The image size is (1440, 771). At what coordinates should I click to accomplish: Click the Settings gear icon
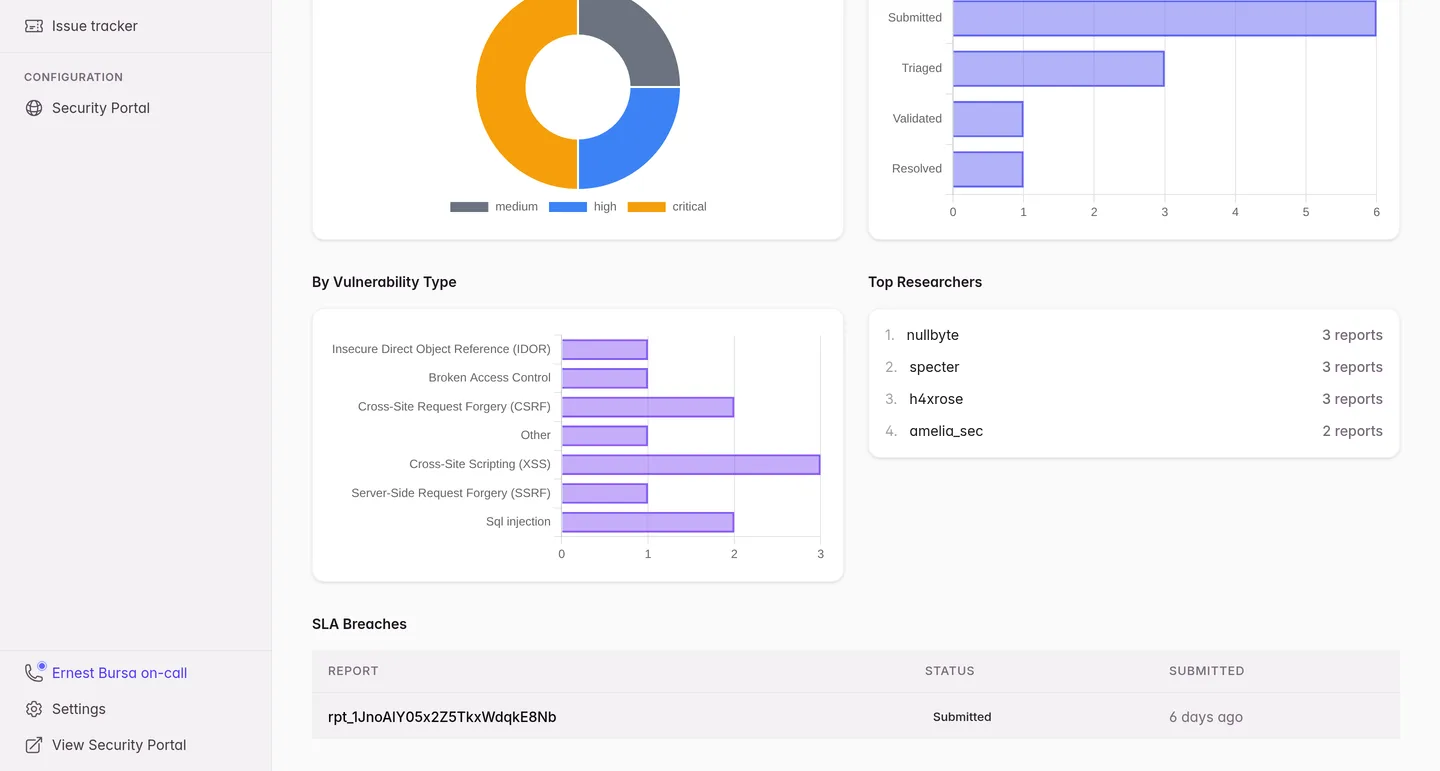click(x=34, y=709)
